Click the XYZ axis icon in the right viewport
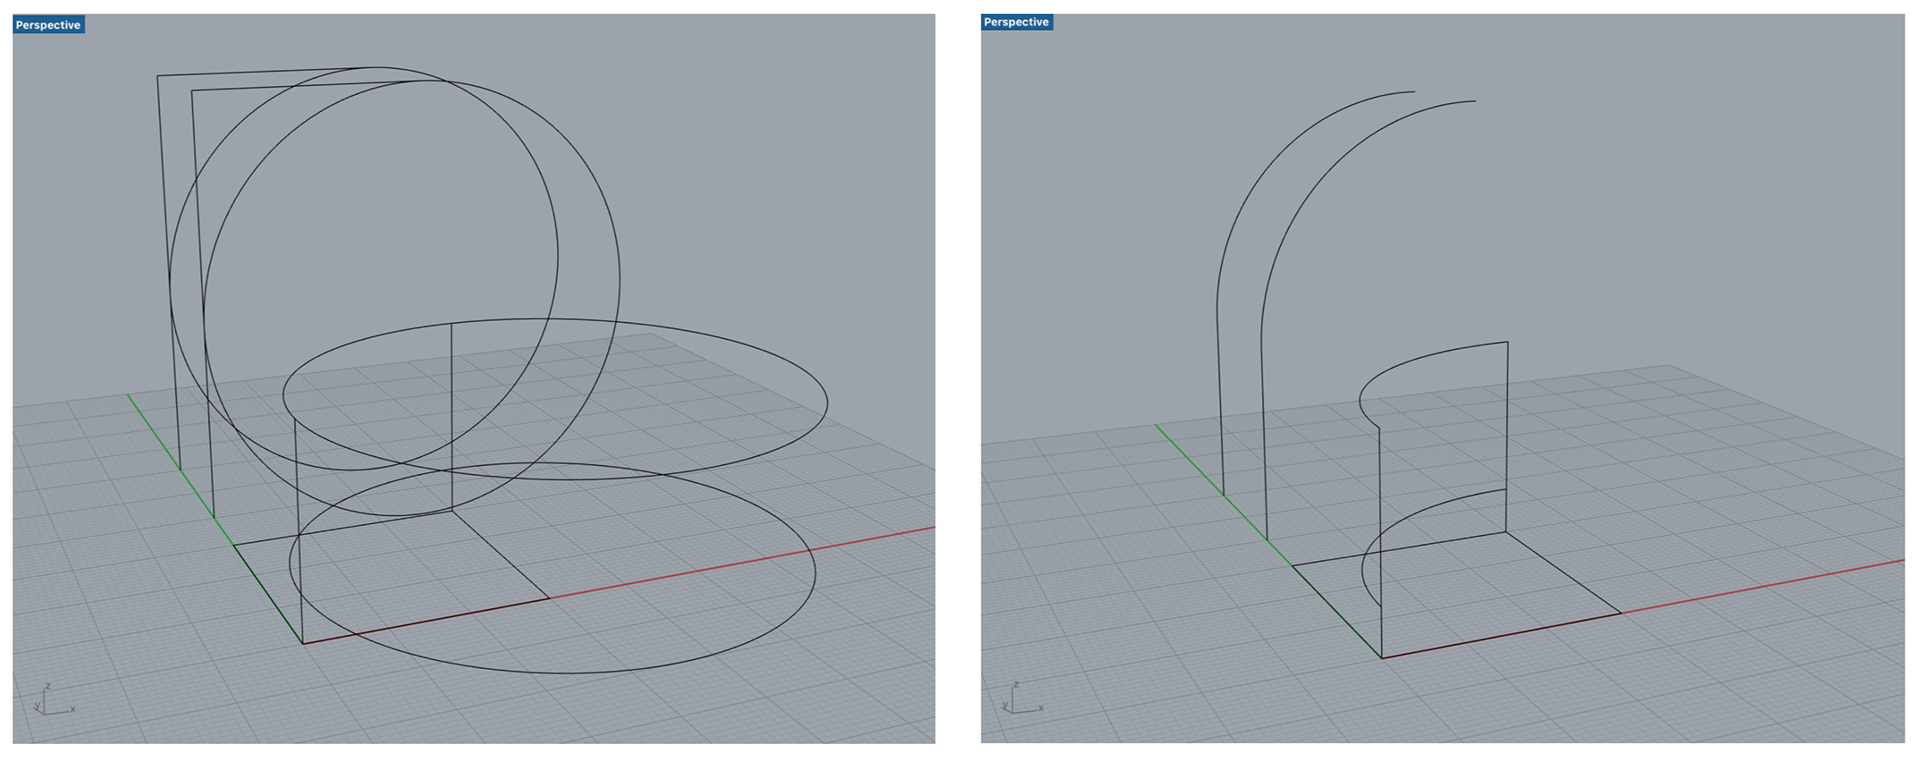This screenshot has height=757, width=1920. pos(1023,698)
